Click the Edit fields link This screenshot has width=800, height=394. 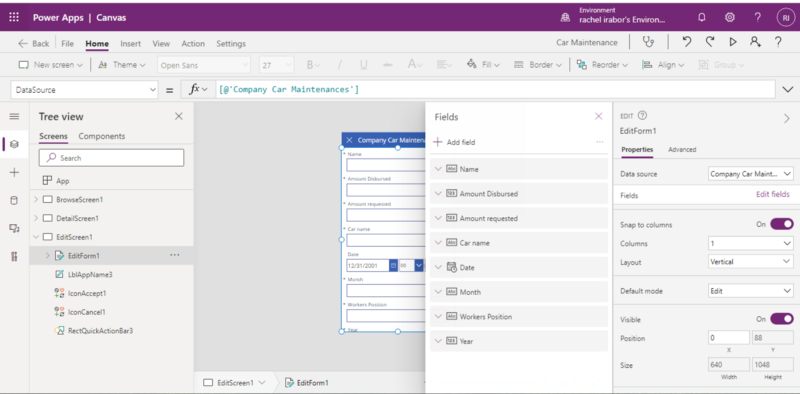tap(772, 194)
